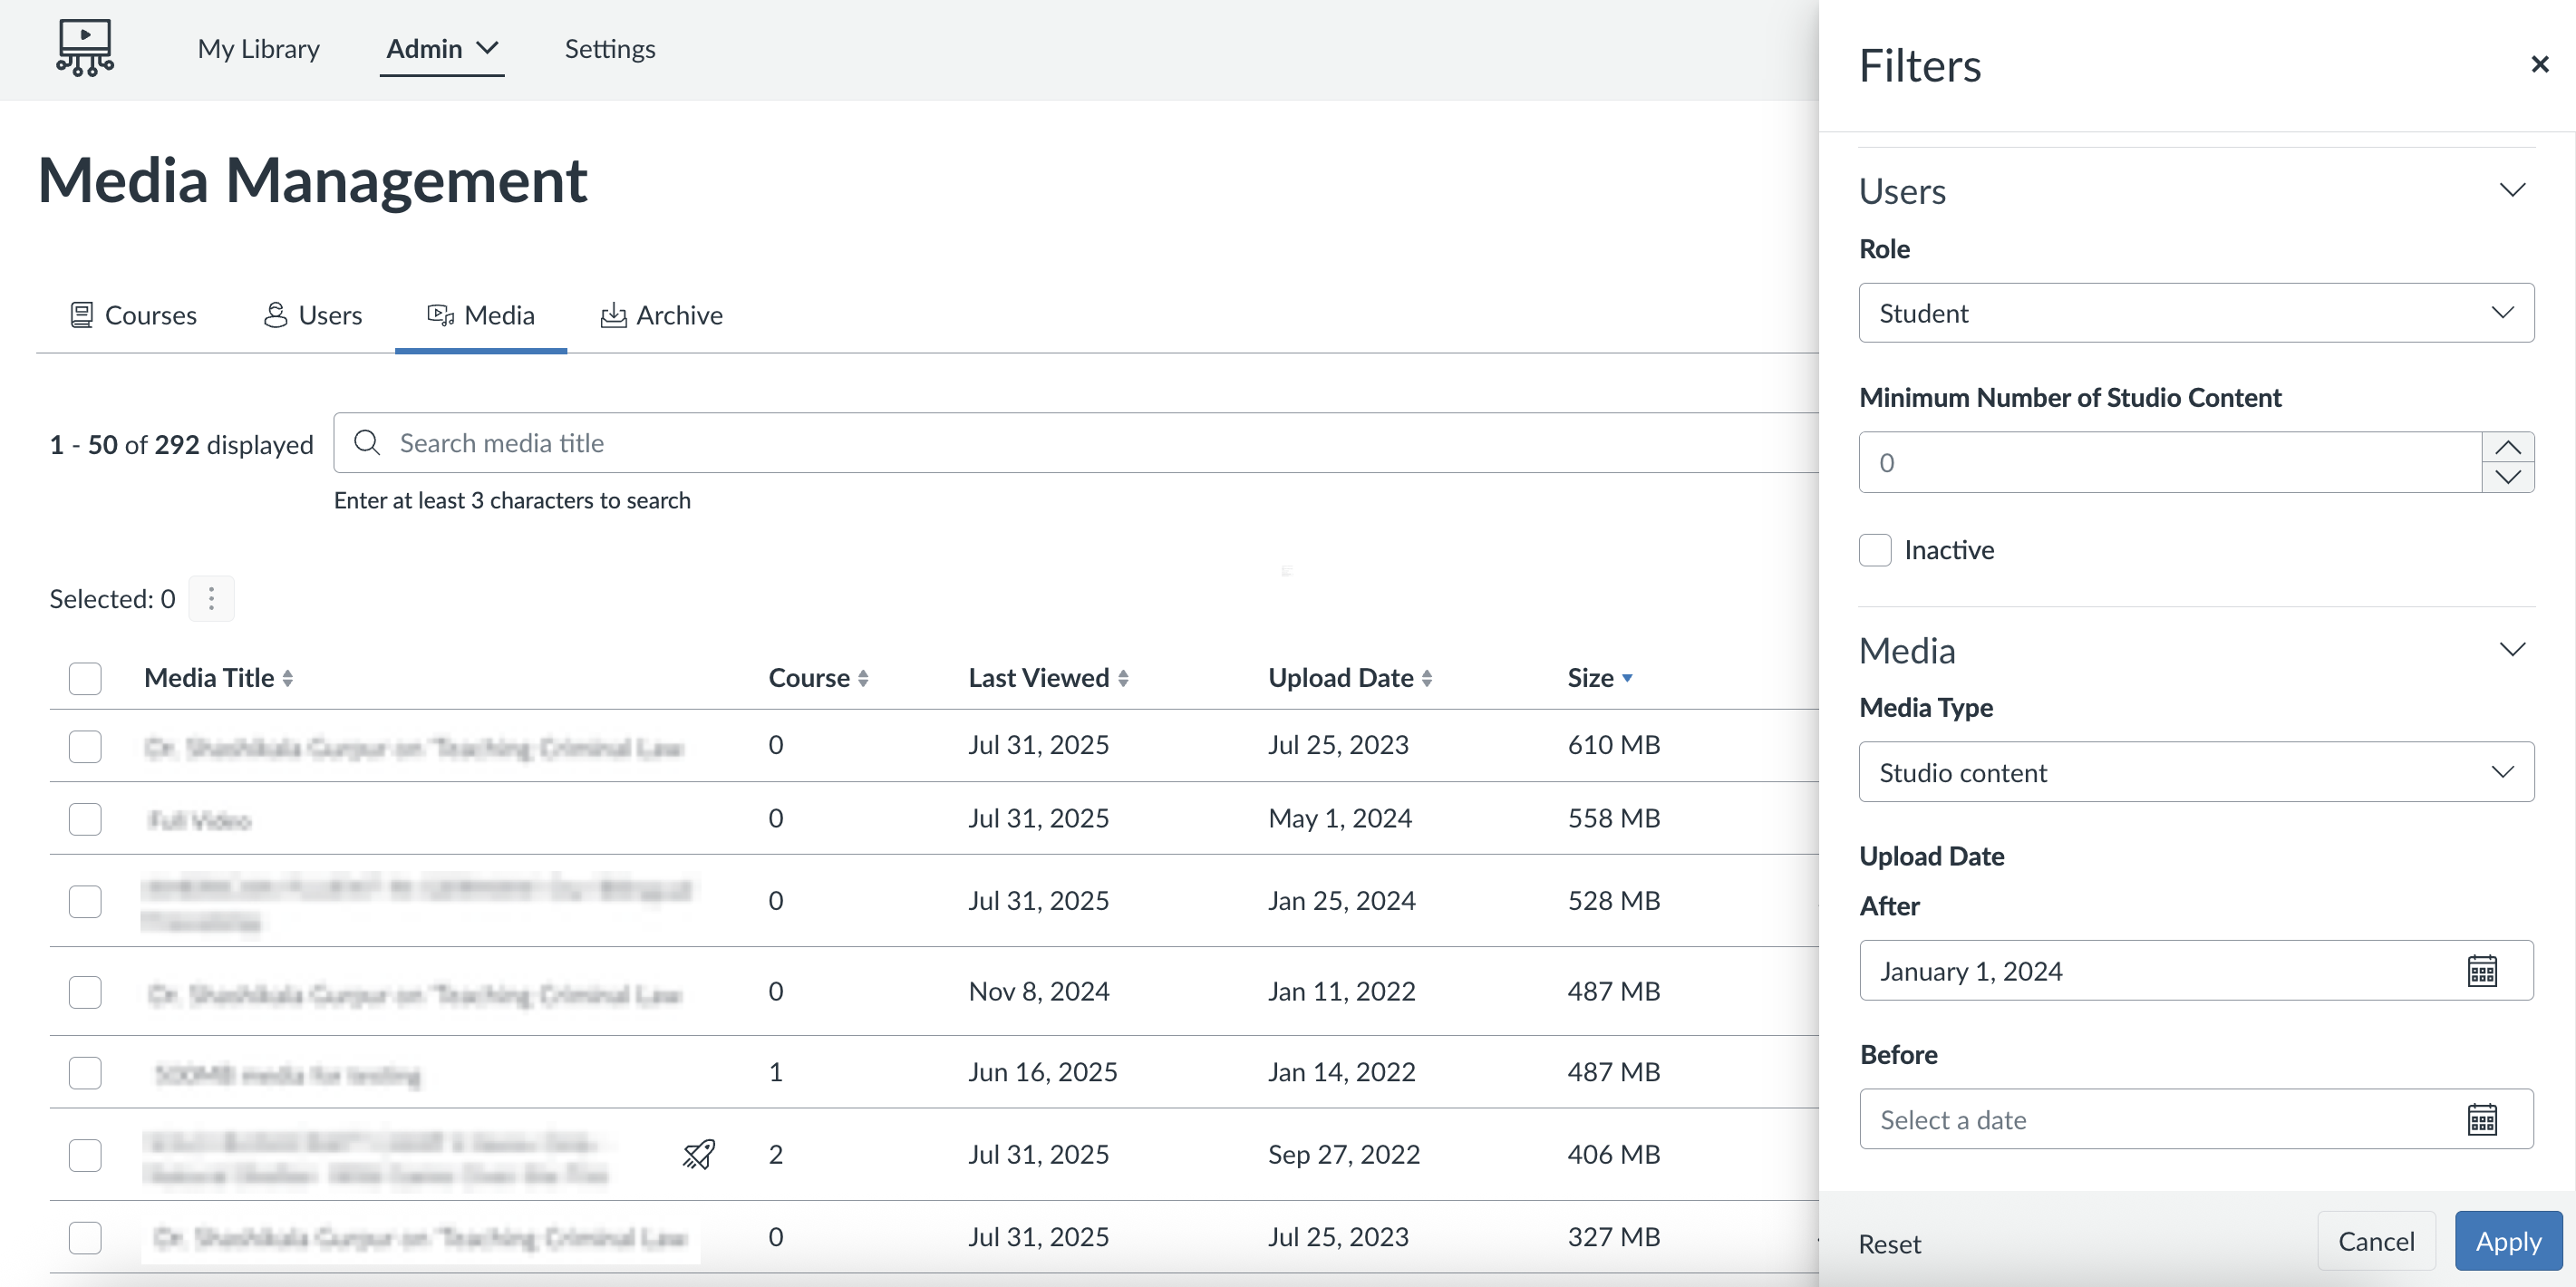Open calendar picker for After date

pyautogui.click(x=2481, y=971)
